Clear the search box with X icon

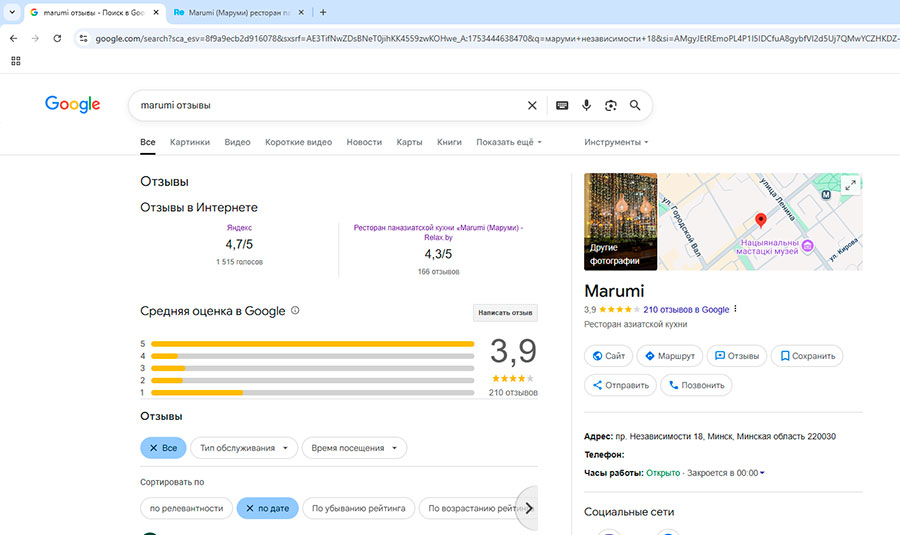tap(532, 105)
